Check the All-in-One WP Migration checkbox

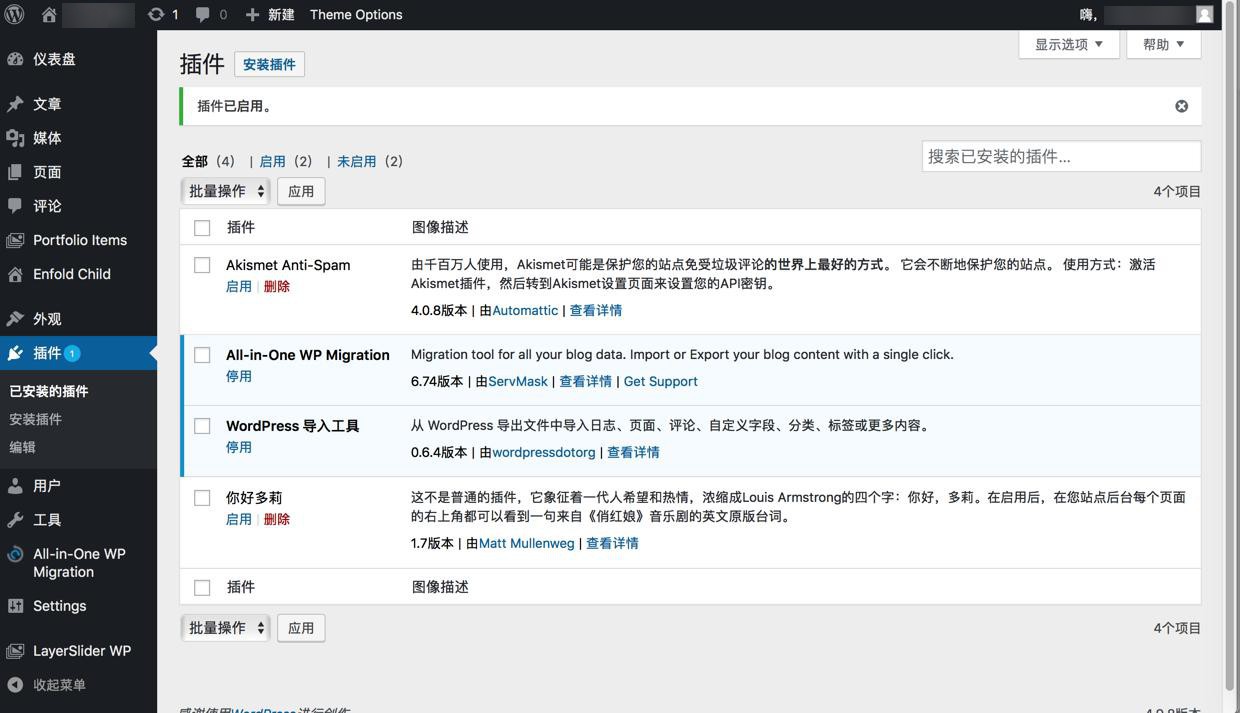pos(202,355)
